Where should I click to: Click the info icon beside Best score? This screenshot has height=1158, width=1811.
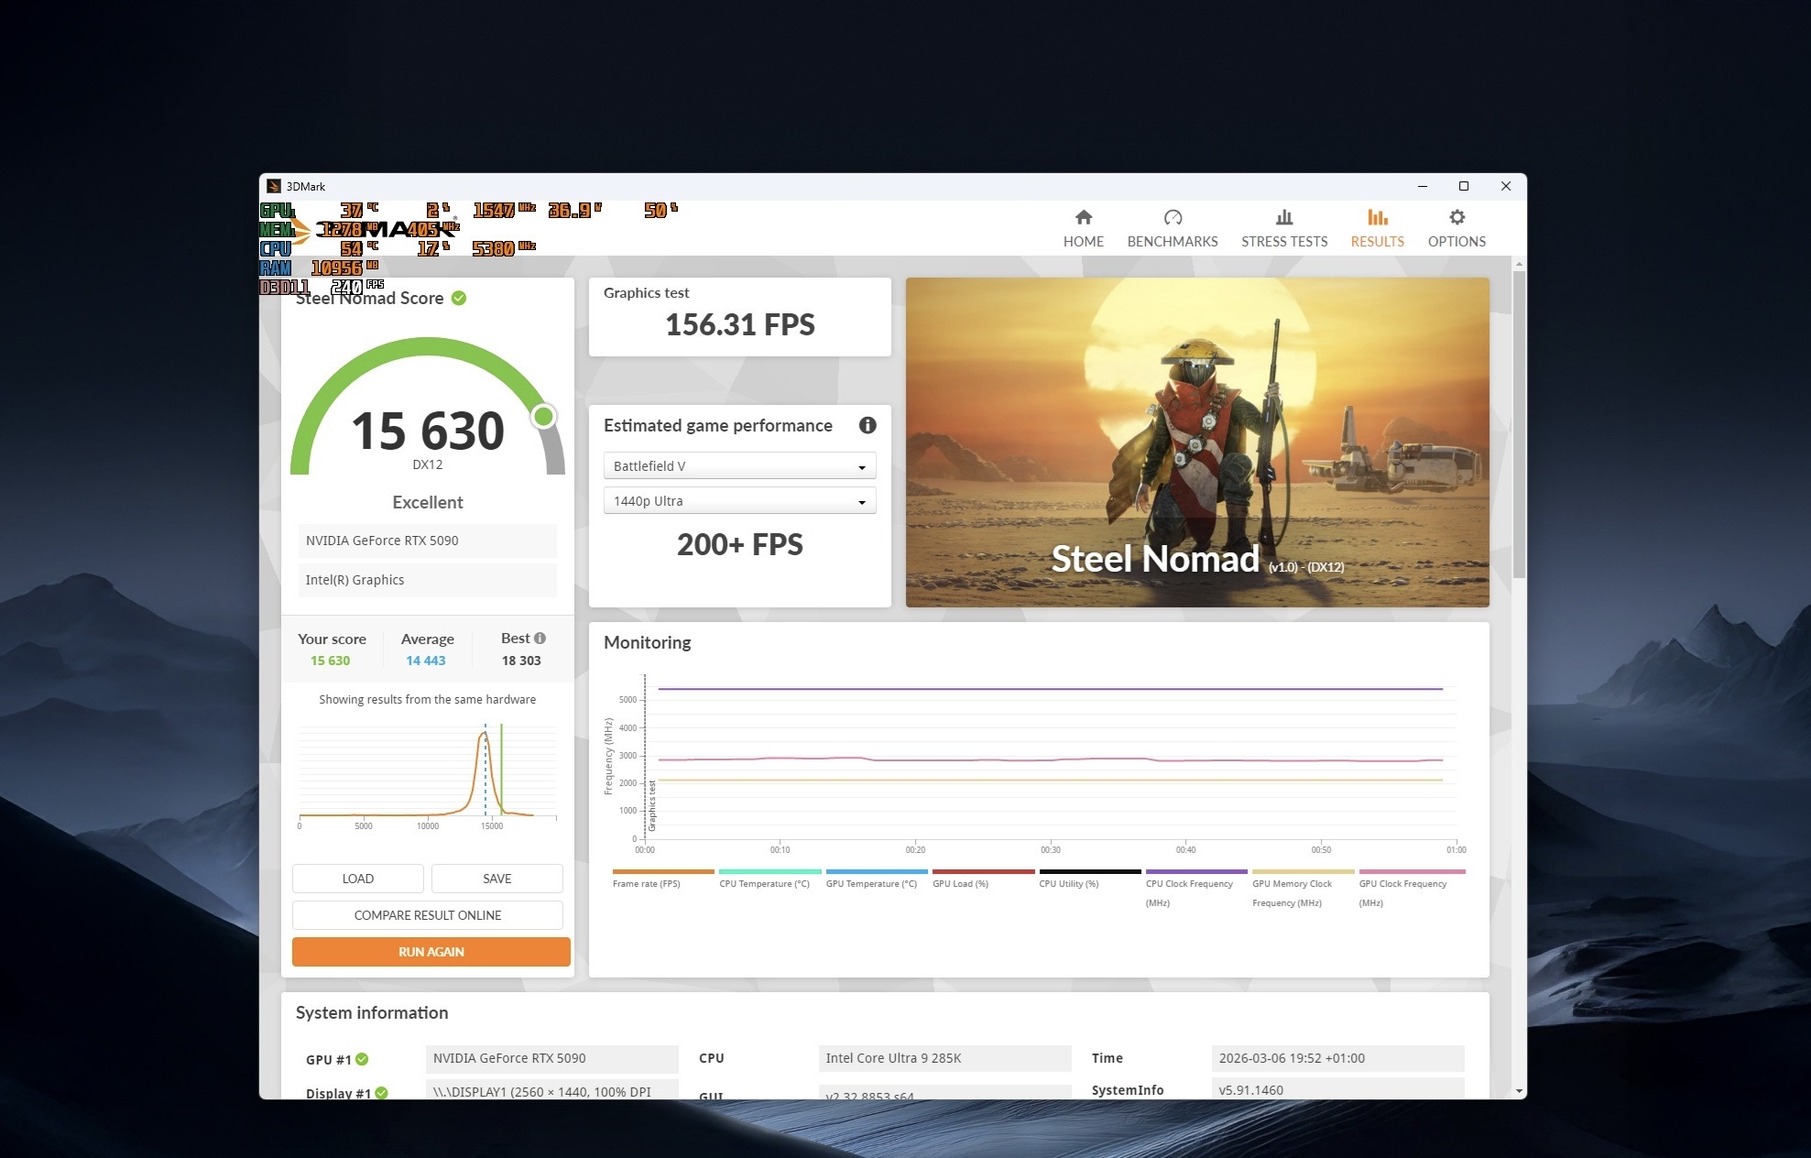[x=540, y=638]
